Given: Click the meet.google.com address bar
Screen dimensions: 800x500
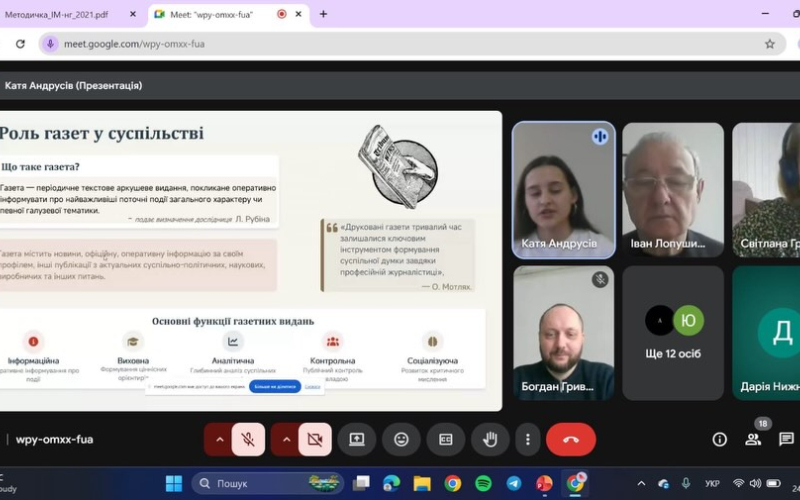Looking at the screenshot, I should 400,44.
